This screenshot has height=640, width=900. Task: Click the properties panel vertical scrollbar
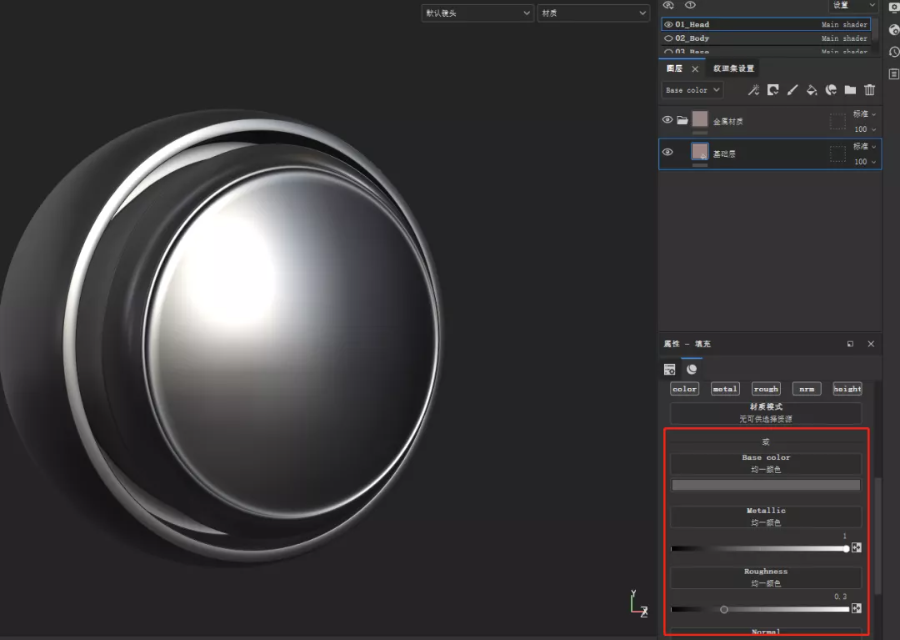[877, 537]
